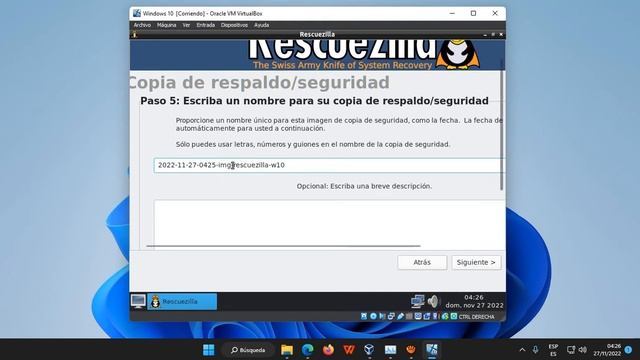Click the VirtualBox network adapters indicator
The image size is (640, 360).
tap(391, 316)
